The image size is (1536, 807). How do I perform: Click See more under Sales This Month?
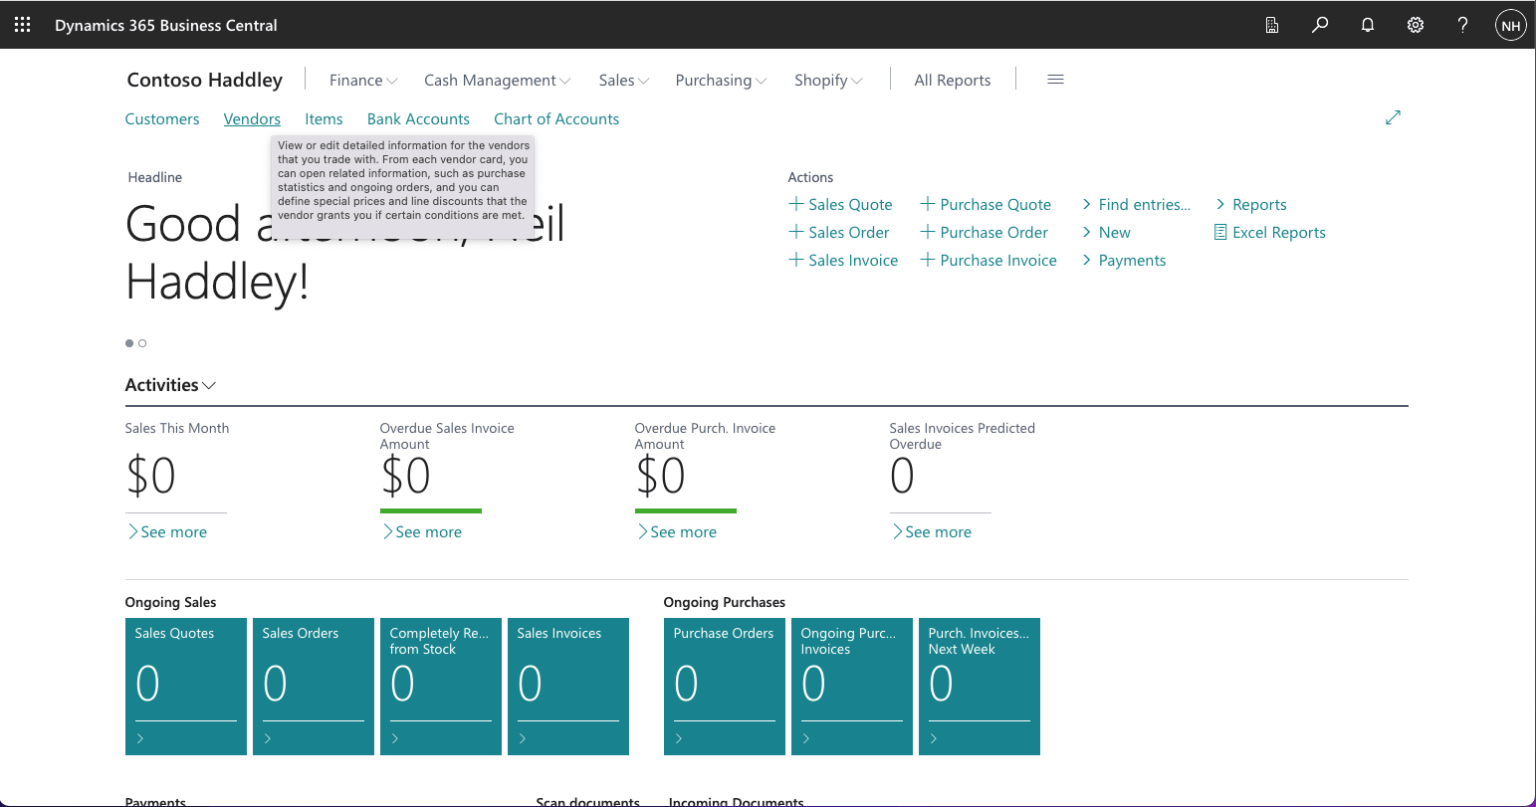point(167,532)
